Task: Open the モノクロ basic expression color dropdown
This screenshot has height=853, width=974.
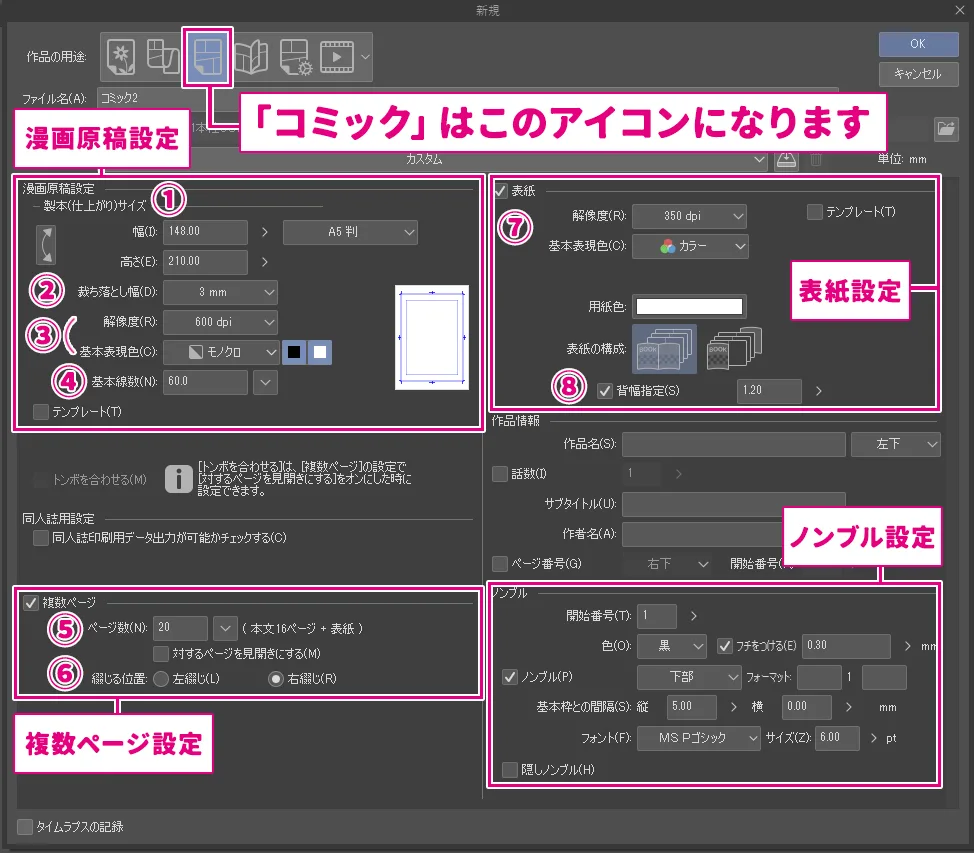Action: click(x=220, y=352)
